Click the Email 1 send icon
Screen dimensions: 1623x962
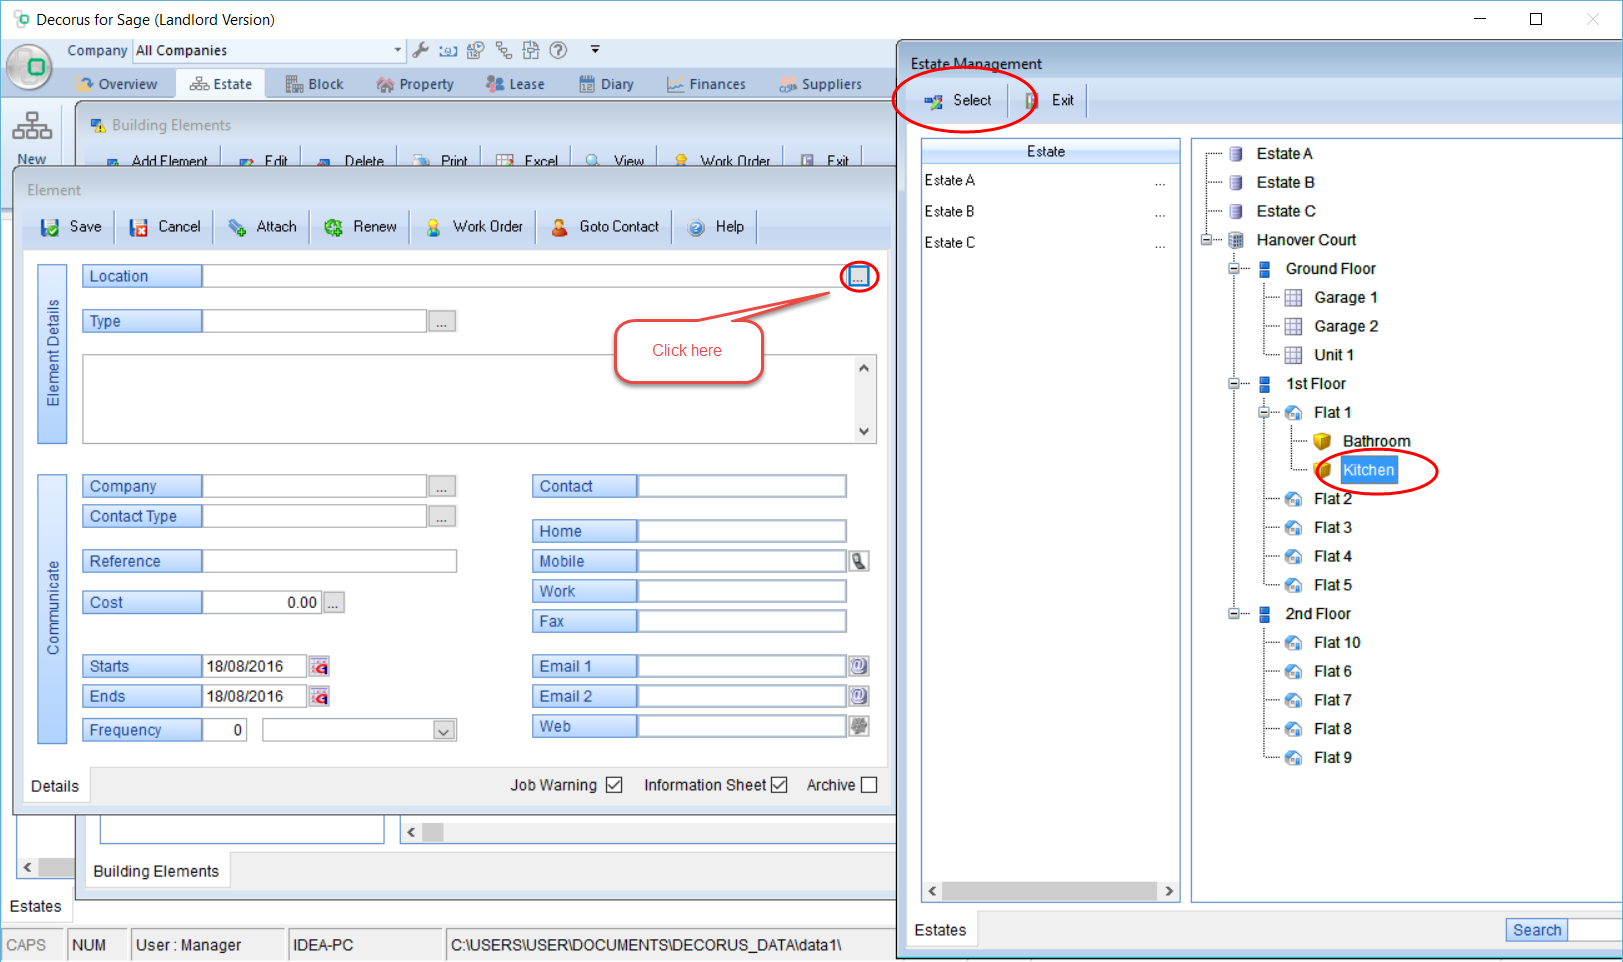[859, 666]
